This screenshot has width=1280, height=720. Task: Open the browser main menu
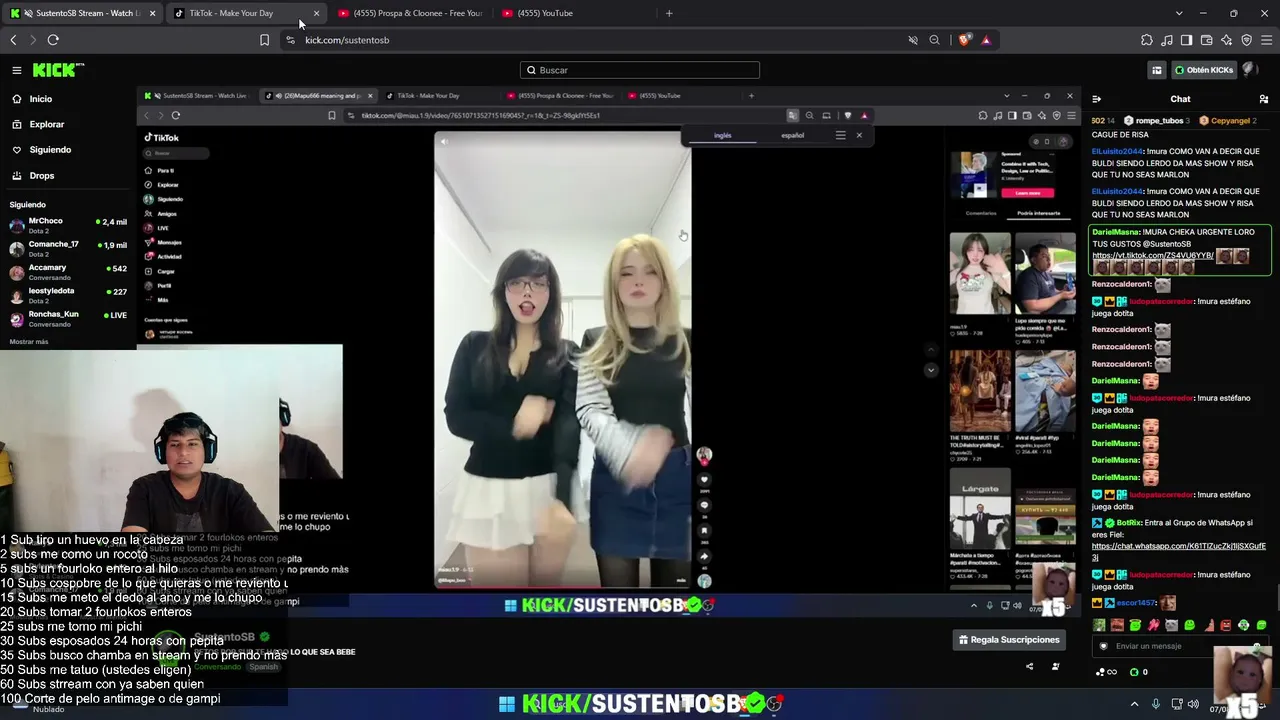tap(1267, 40)
